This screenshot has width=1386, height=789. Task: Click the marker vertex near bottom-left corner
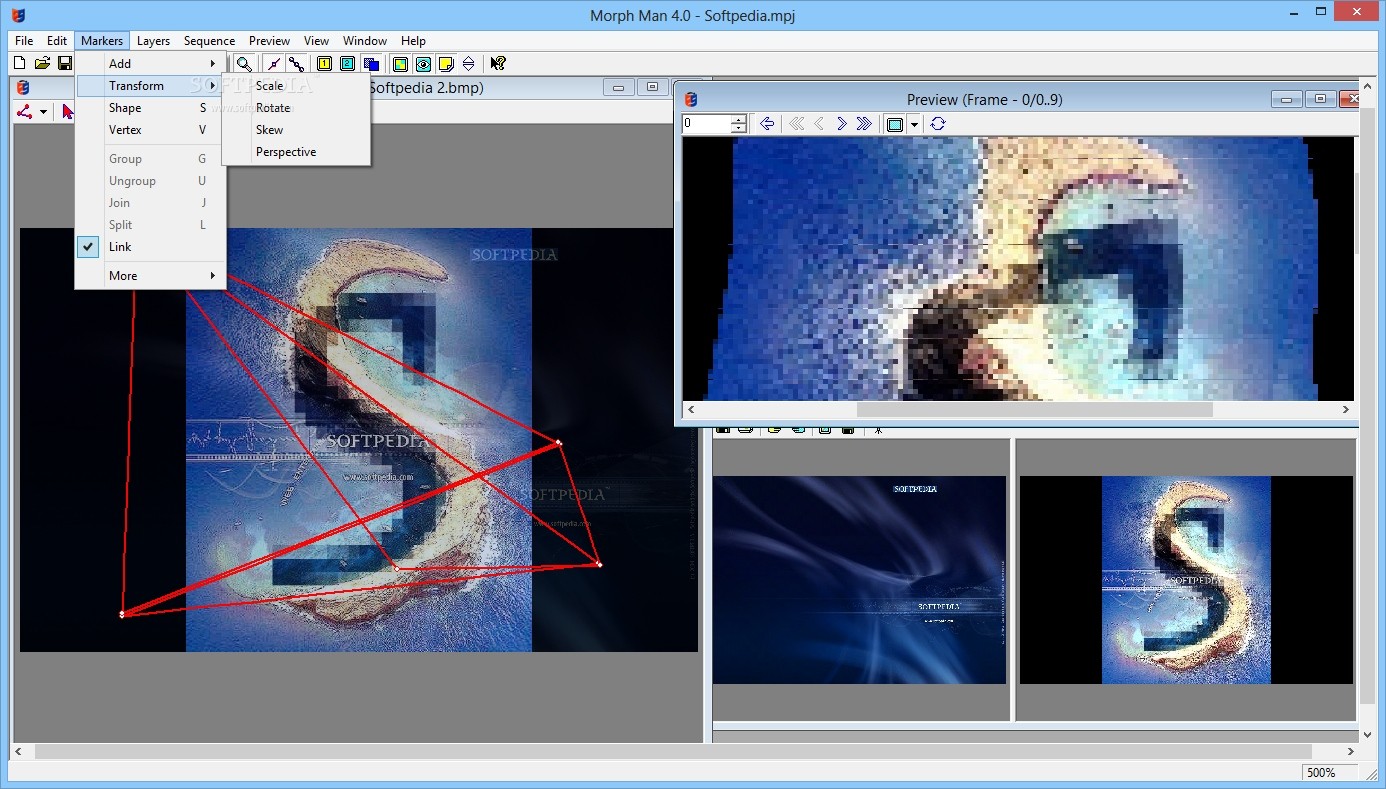(122, 614)
